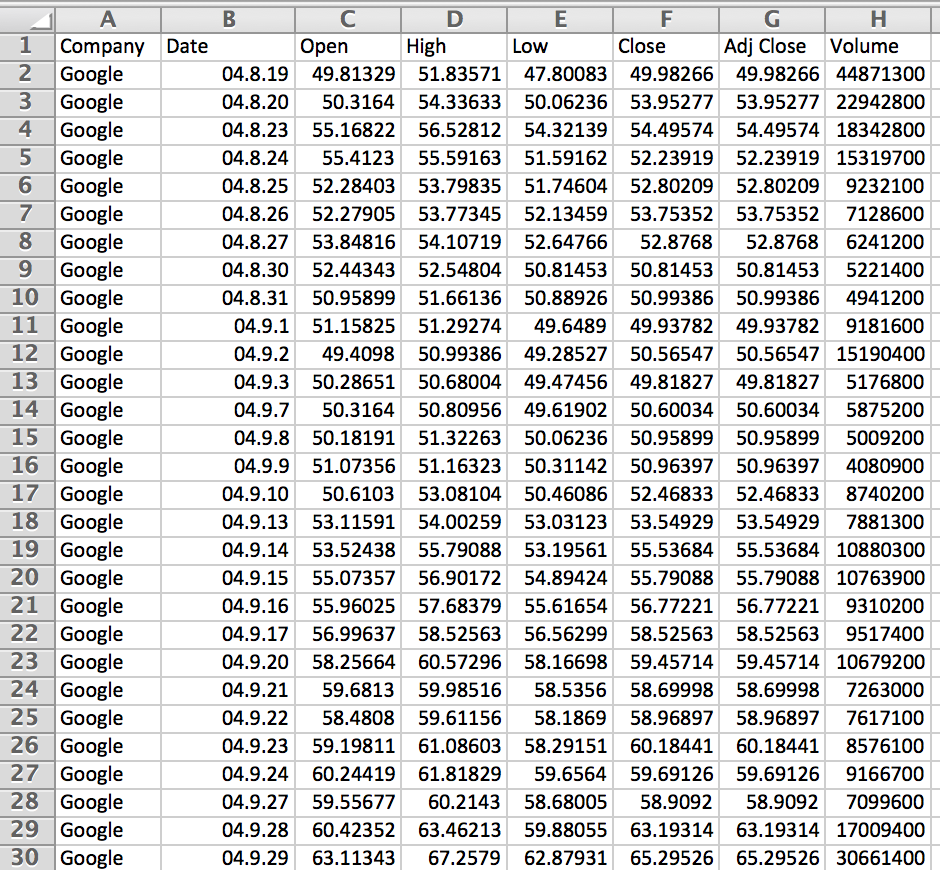Select row 30 header

tap(28, 858)
